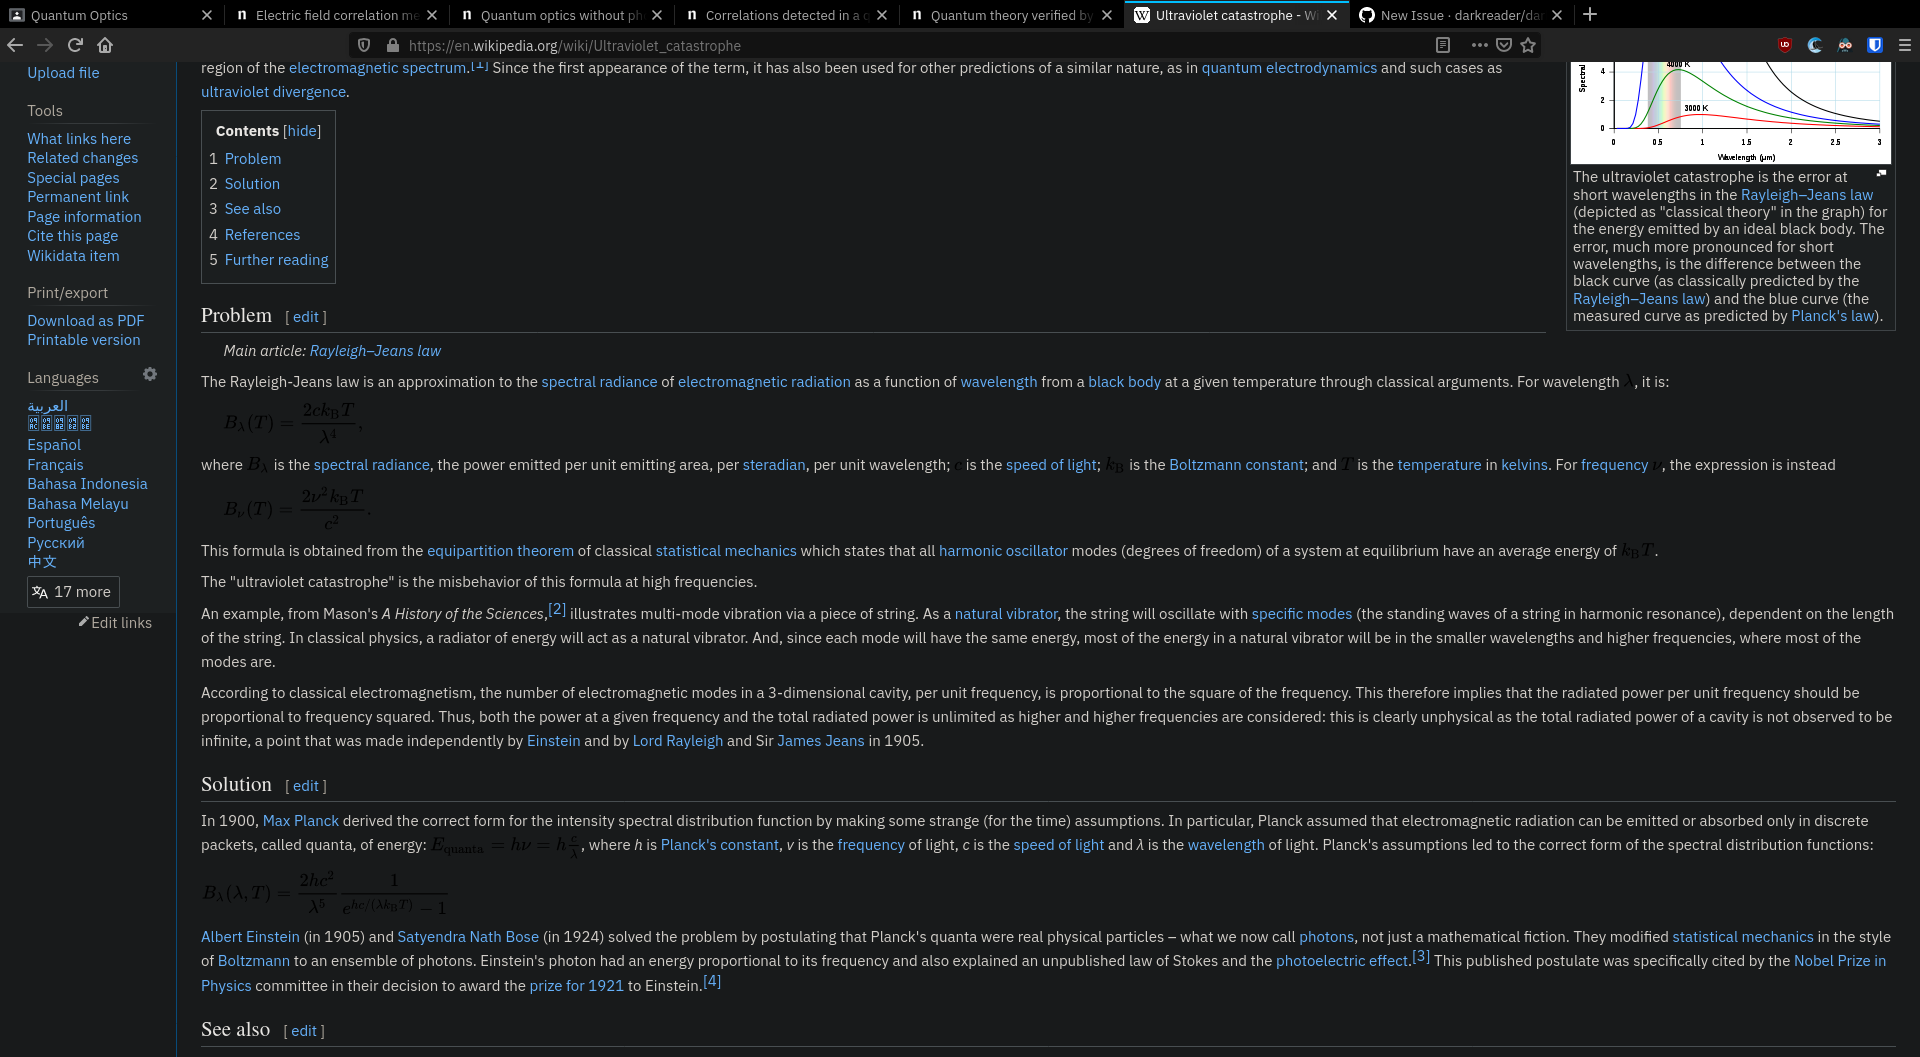Switch to New Issue darkreader tab
1920x1057 pixels.
click(1461, 15)
